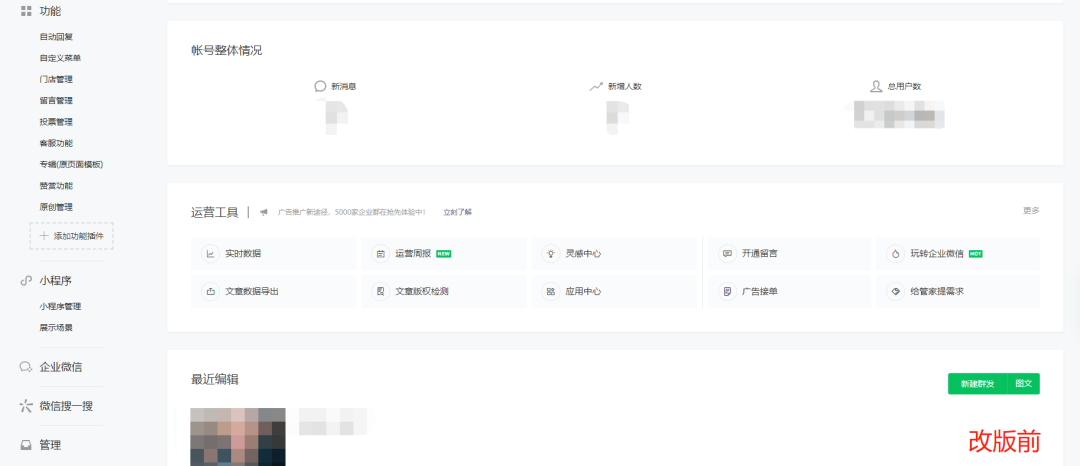Click the 广告接单 order icon
The width and height of the screenshot is (1080, 466).
click(x=727, y=291)
